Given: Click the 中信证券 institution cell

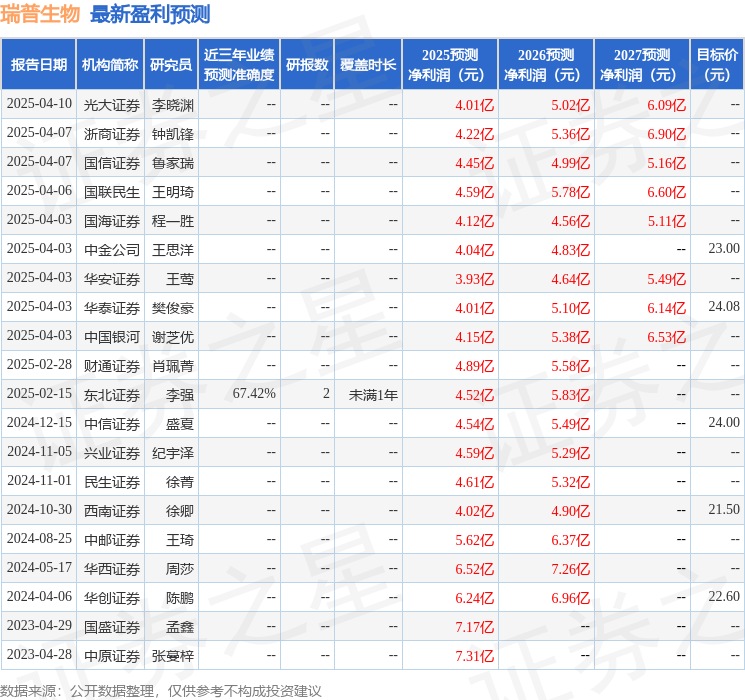Looking at the screenshot, I should [x=112, y=424].
